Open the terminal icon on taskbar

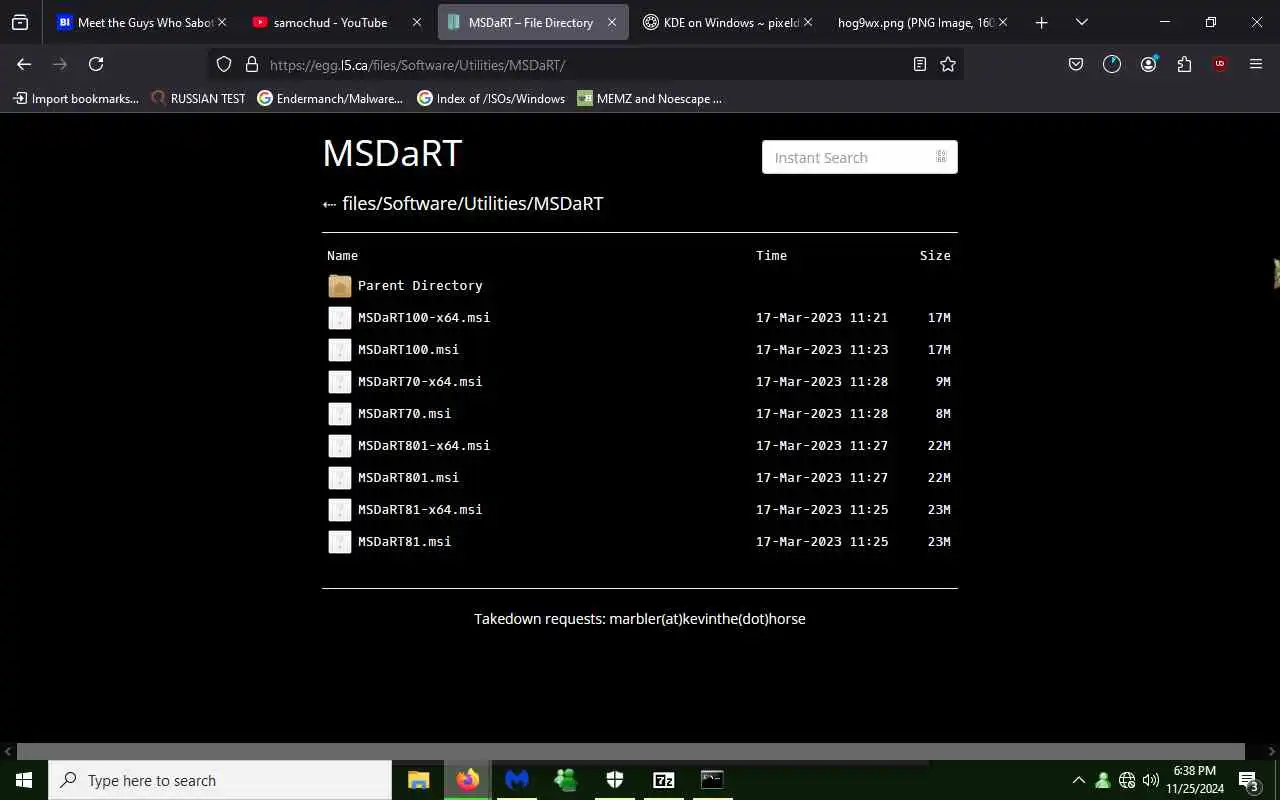click(712, 780)
